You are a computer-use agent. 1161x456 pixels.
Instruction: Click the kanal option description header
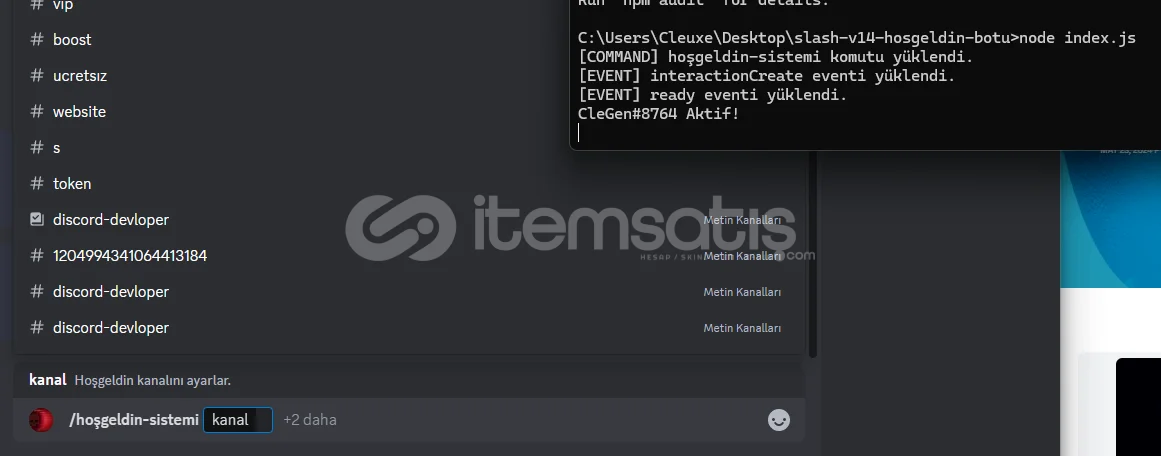(130, 380)
